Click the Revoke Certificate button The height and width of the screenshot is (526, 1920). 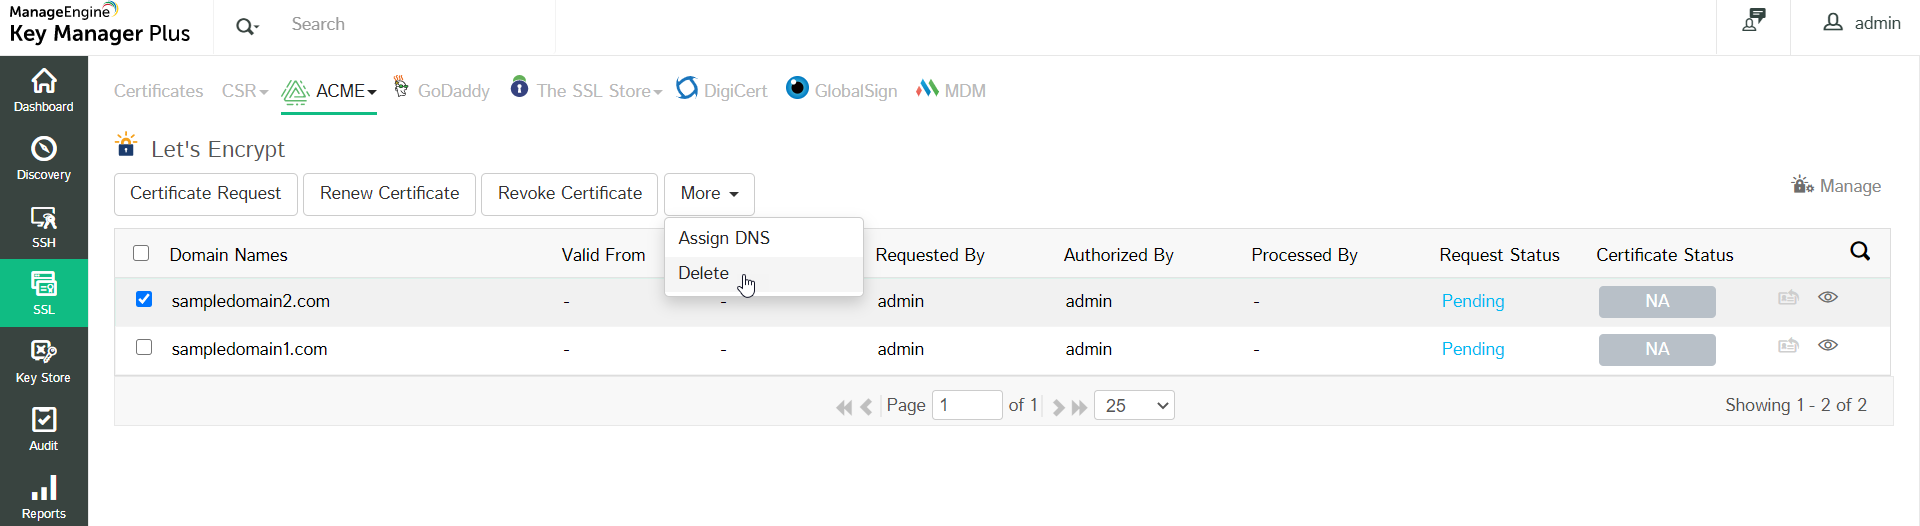click(569, 194)
